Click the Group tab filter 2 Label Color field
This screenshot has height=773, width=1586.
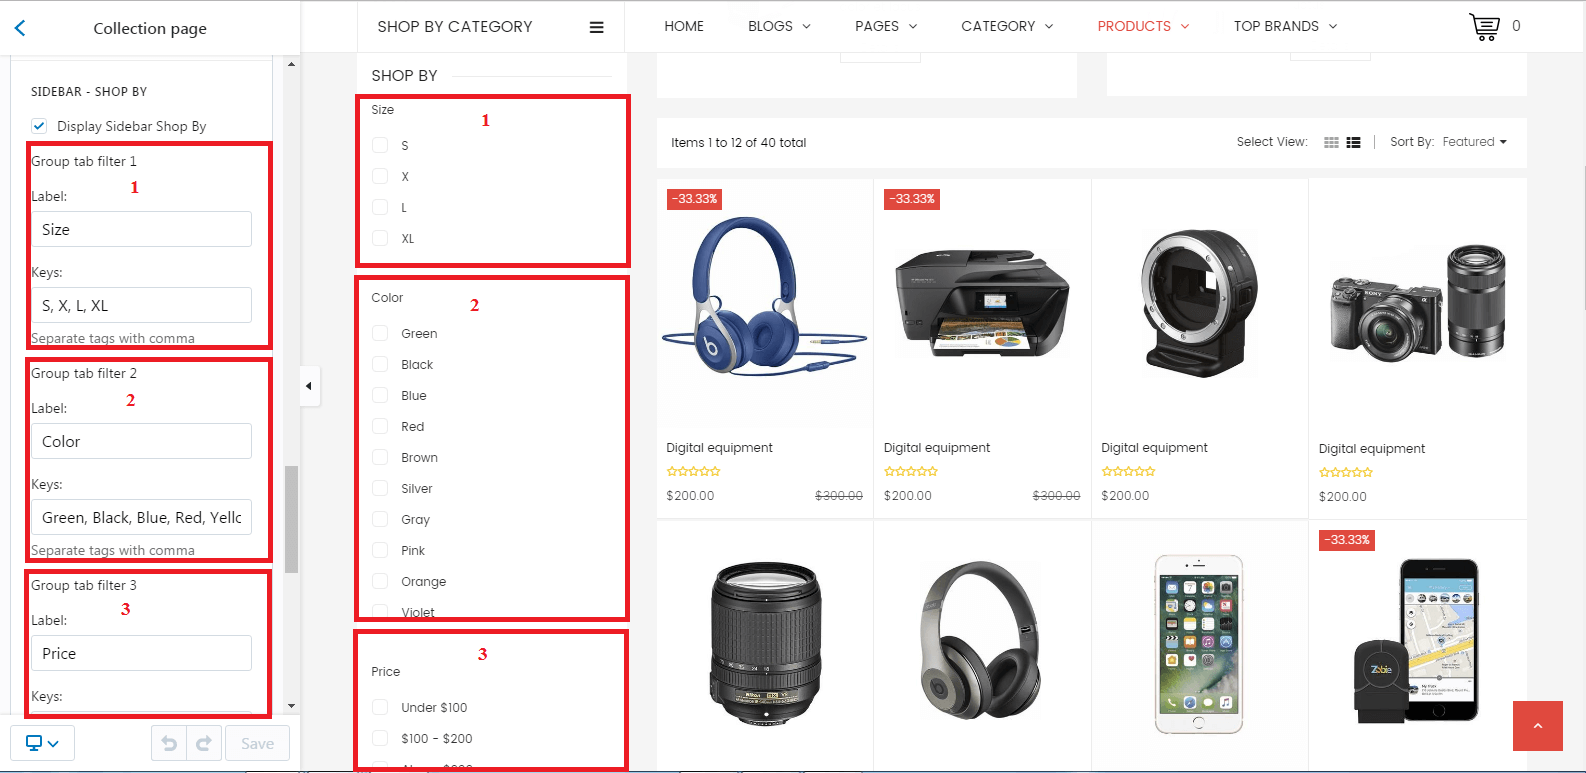click(141, 441)
